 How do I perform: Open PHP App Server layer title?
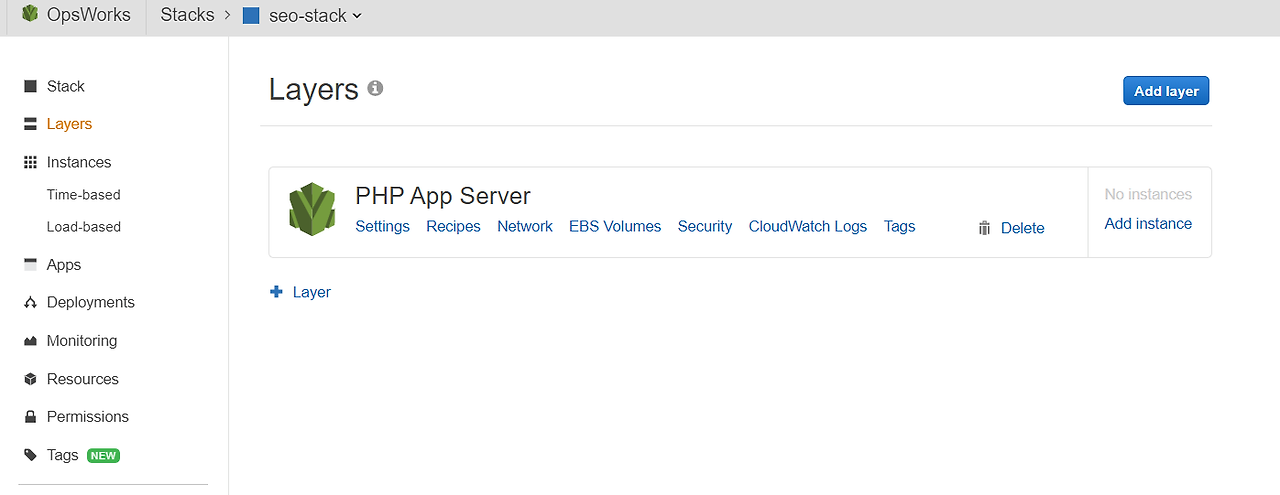click(x=443, y=196)
